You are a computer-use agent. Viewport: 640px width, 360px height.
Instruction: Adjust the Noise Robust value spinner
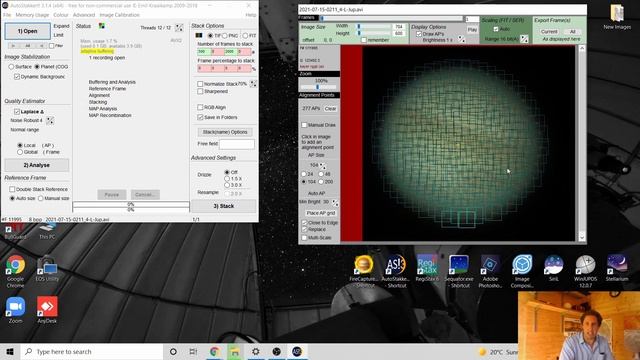50,120
